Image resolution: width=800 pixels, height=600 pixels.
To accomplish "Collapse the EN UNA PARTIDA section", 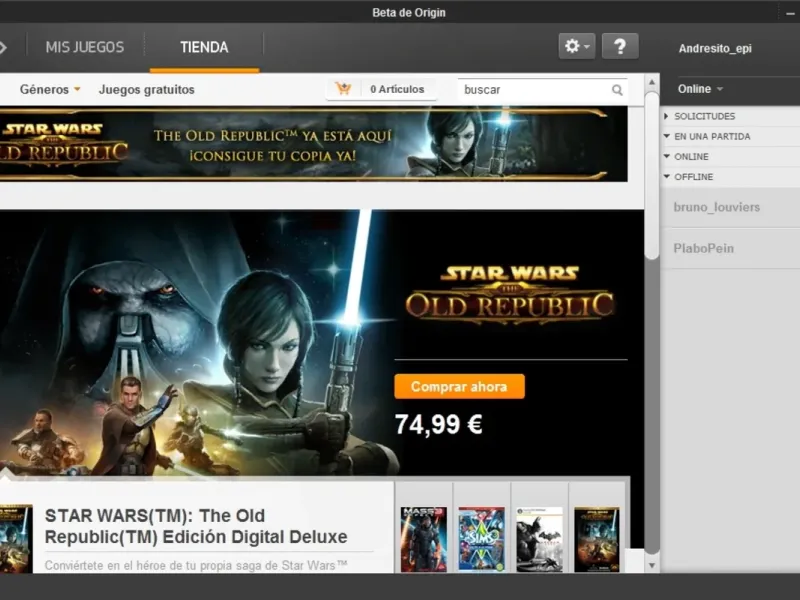I will [730, 136].
